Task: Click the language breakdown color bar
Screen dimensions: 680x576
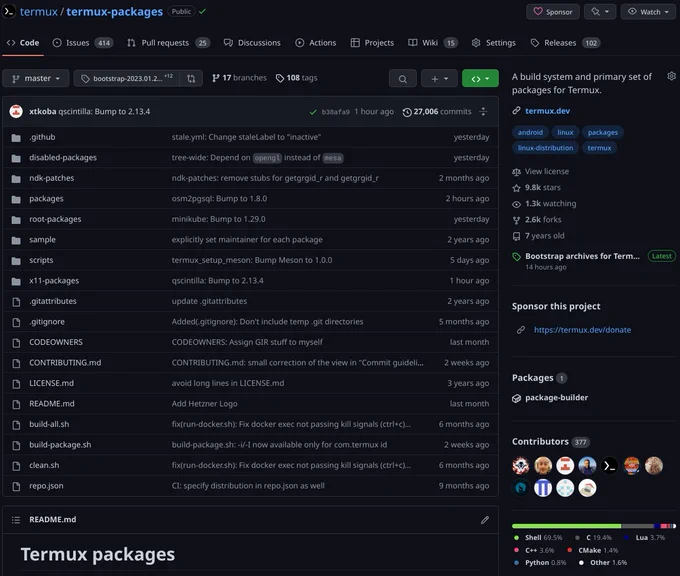Action: 594,526
